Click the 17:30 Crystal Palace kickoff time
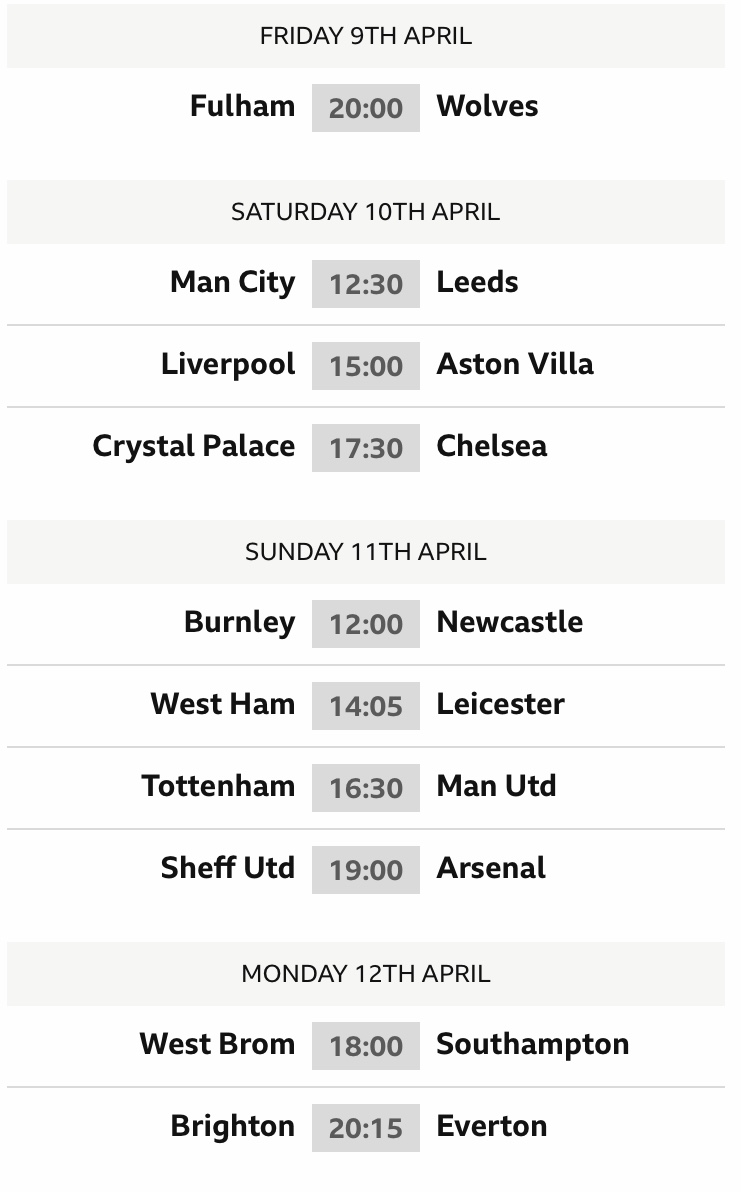 (366, 448)
